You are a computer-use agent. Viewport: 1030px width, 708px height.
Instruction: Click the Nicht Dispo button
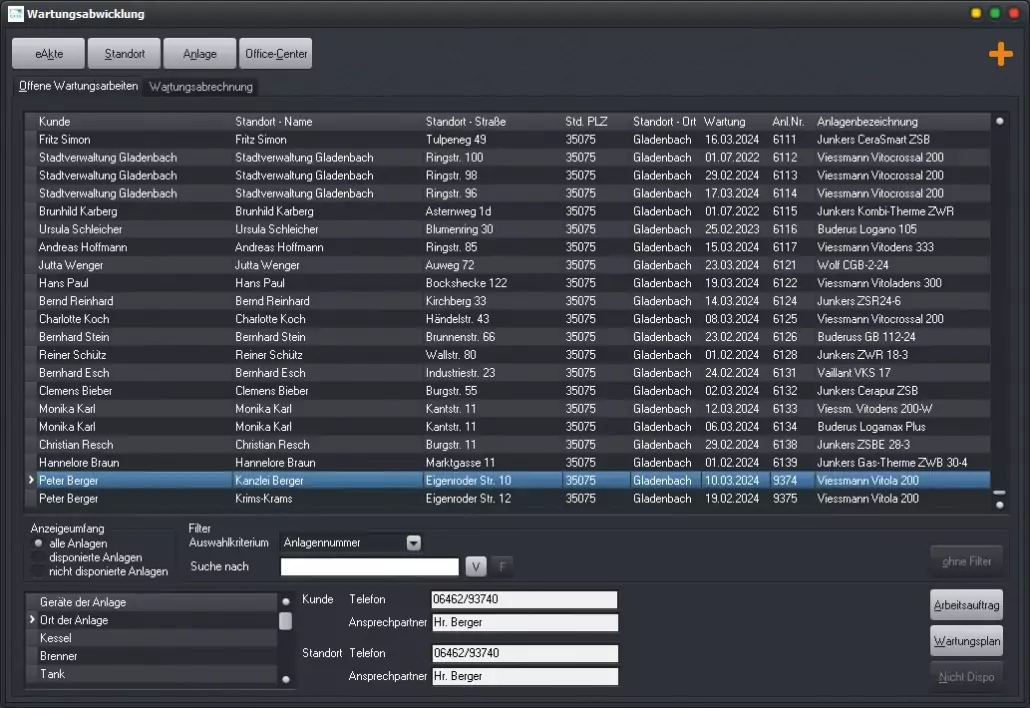click(x=966, y=676)
